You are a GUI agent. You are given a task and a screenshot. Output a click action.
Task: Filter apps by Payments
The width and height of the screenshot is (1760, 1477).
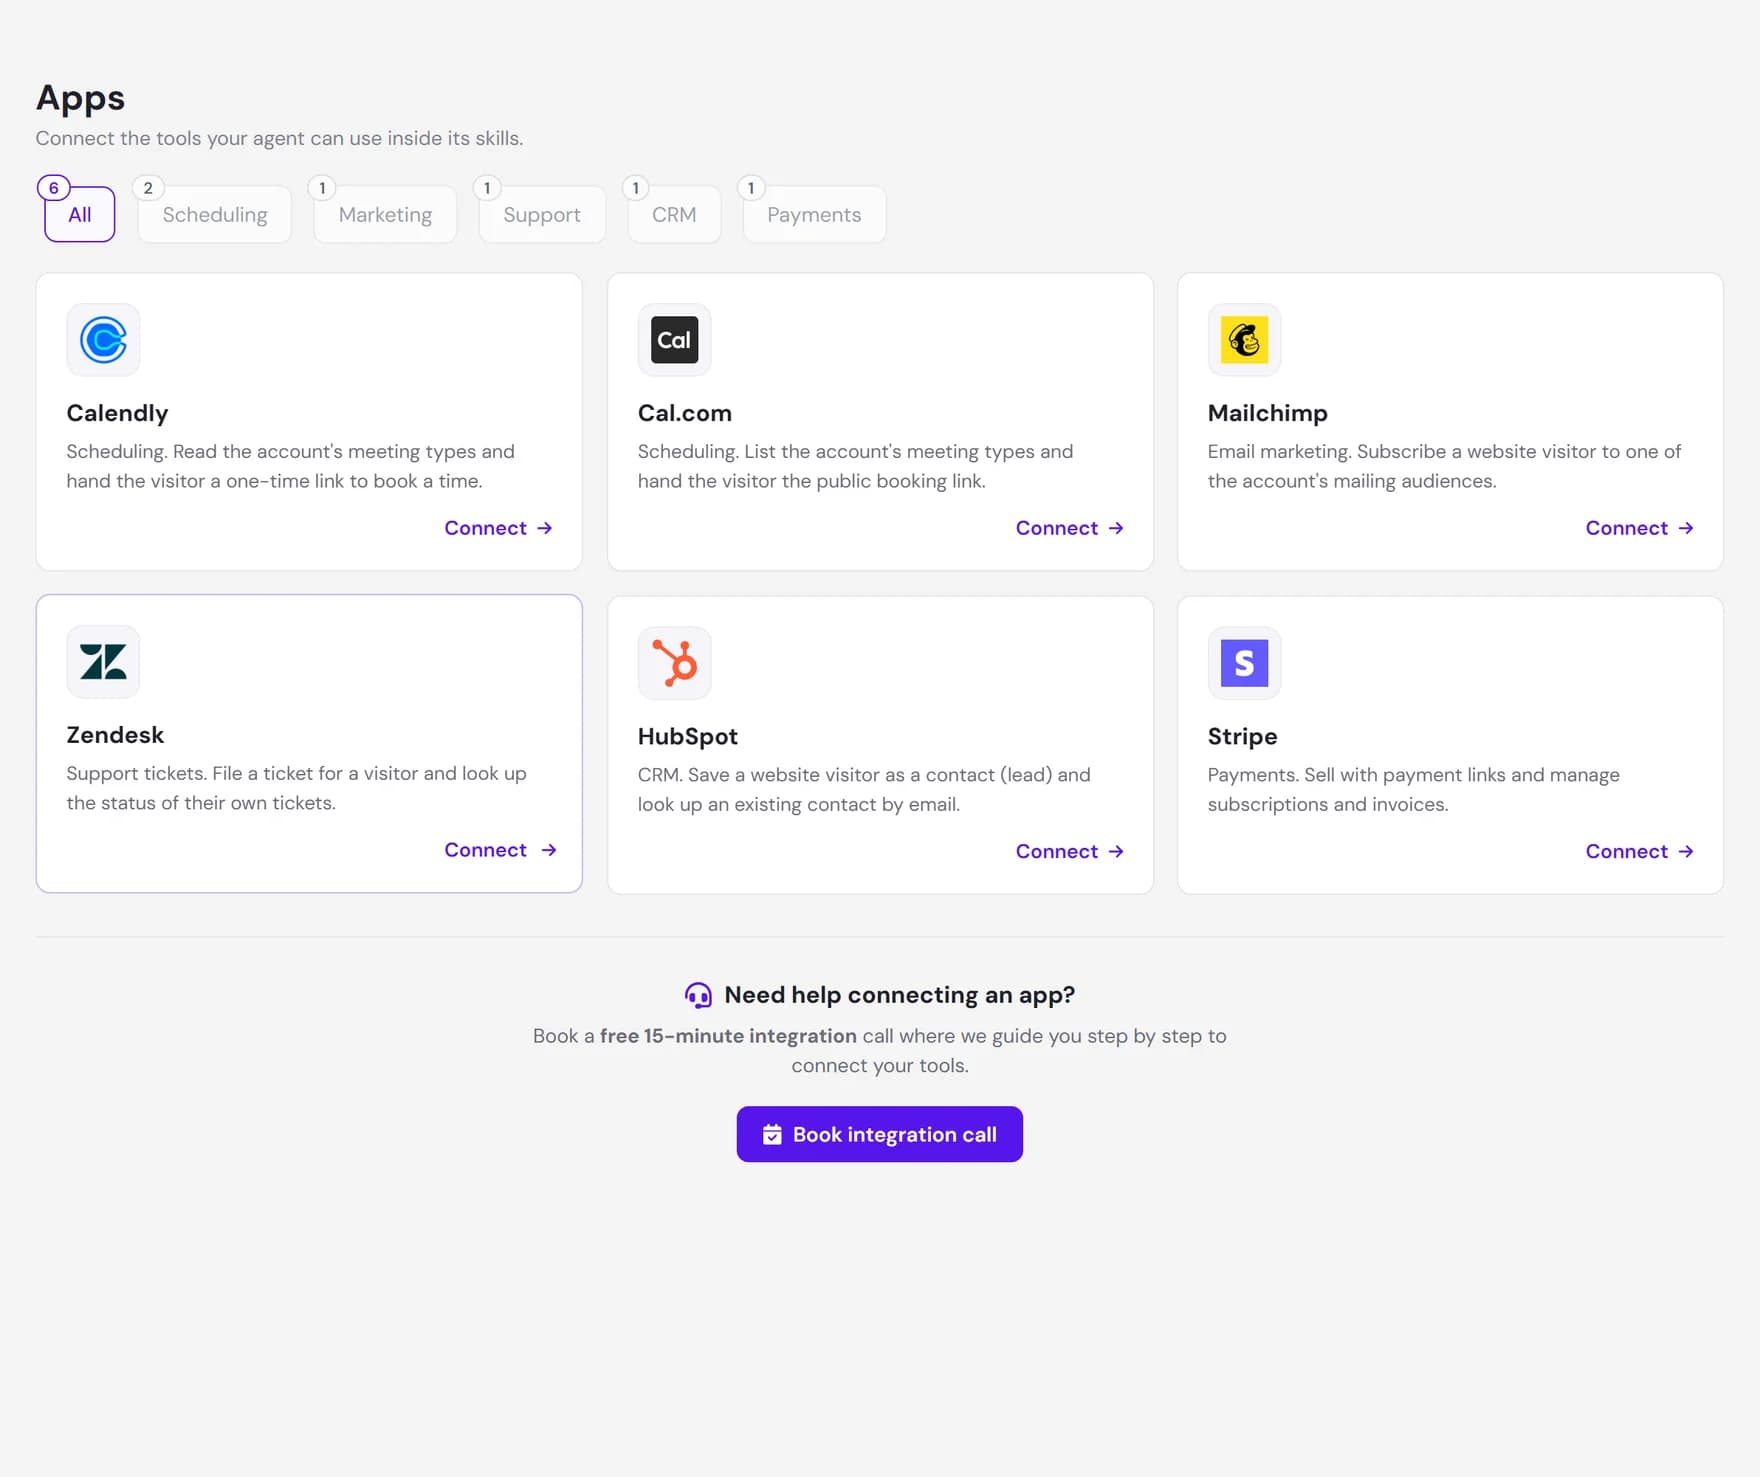pyautogui.click(x=814, y=215)
